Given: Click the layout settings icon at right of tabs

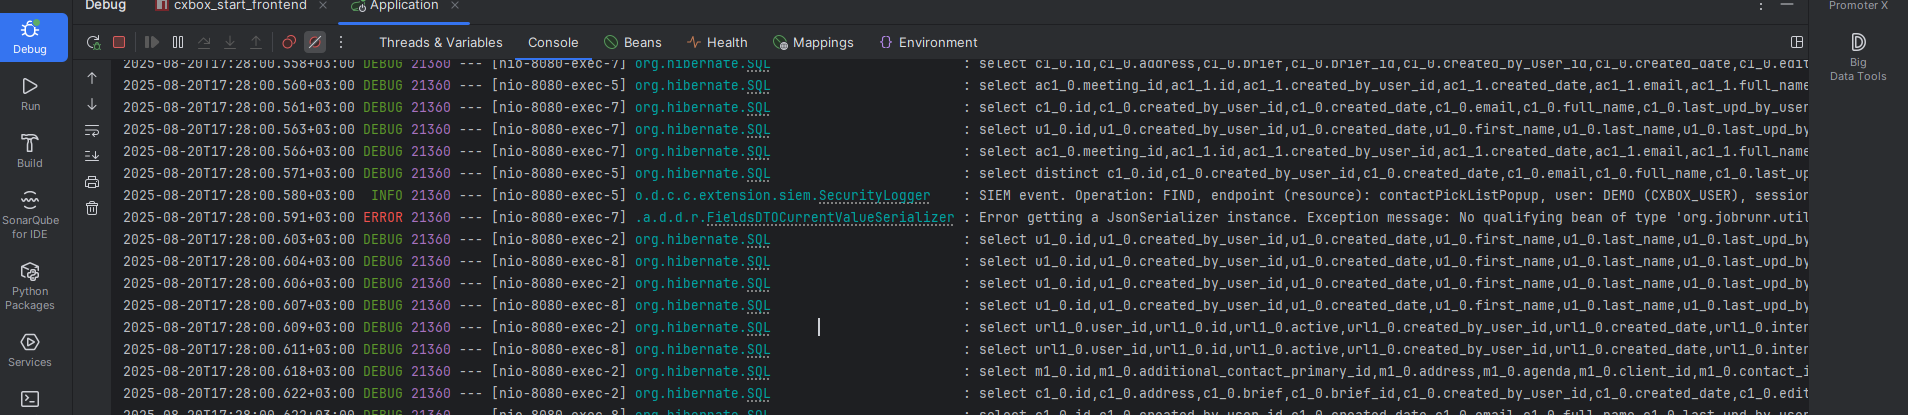Looking at the screenshot, I should (x=1796, y=42).
